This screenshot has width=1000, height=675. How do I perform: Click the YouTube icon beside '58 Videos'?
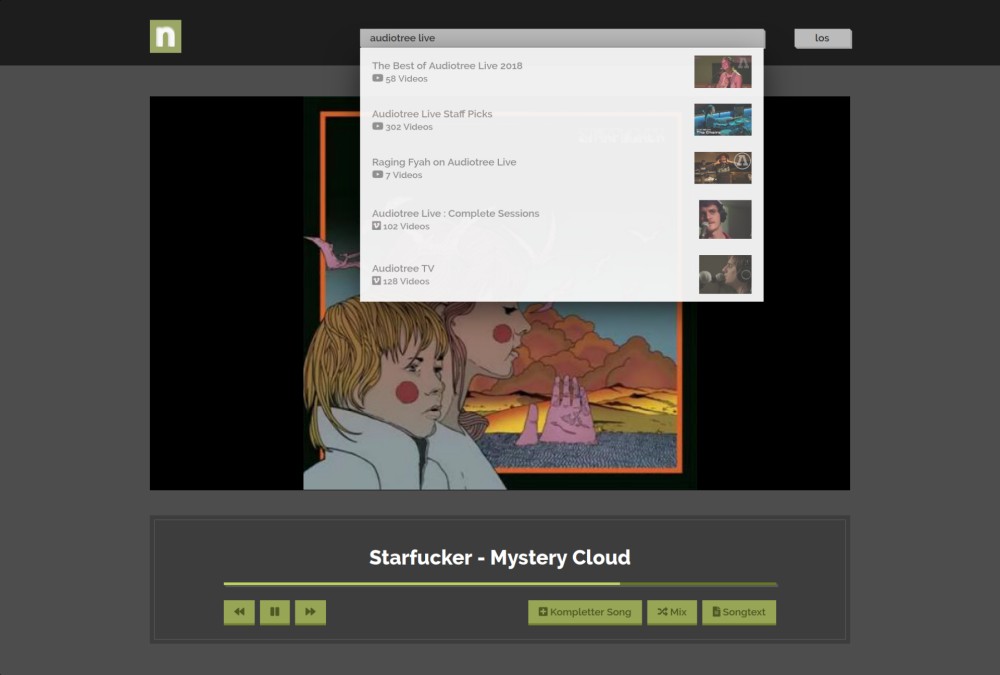376,78
